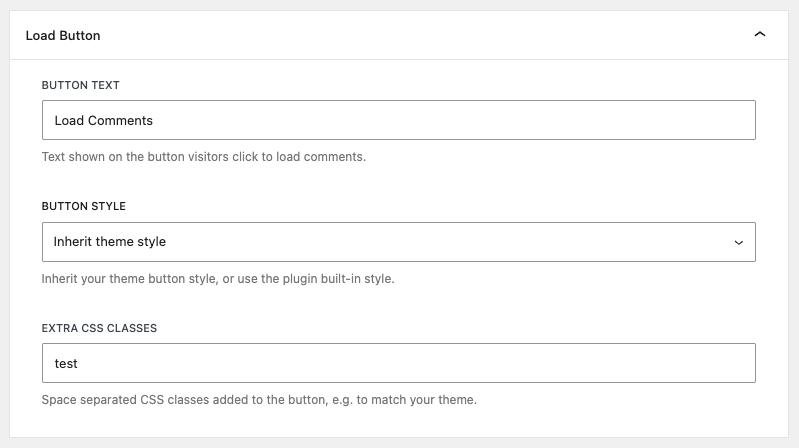Focus the Extra CSS Classes input
The image size is (799, 448).
[398, 363]
